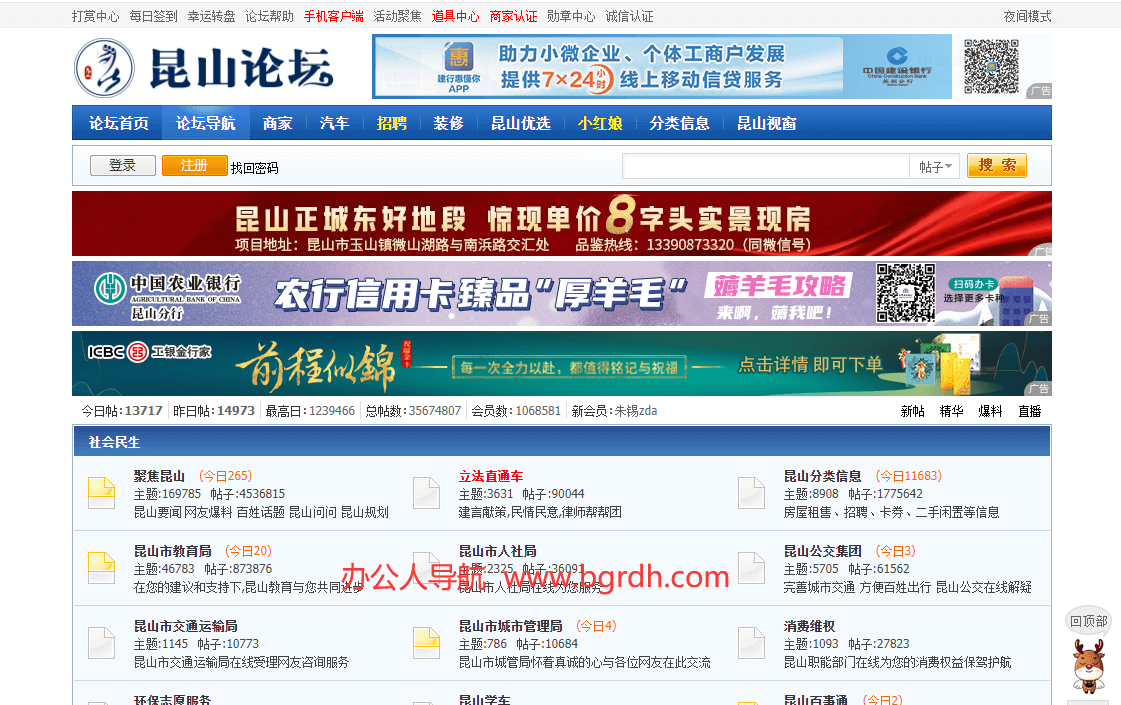1121x705 pixels.
Task: Focus the forum search input field
Action: click(766, 167)
